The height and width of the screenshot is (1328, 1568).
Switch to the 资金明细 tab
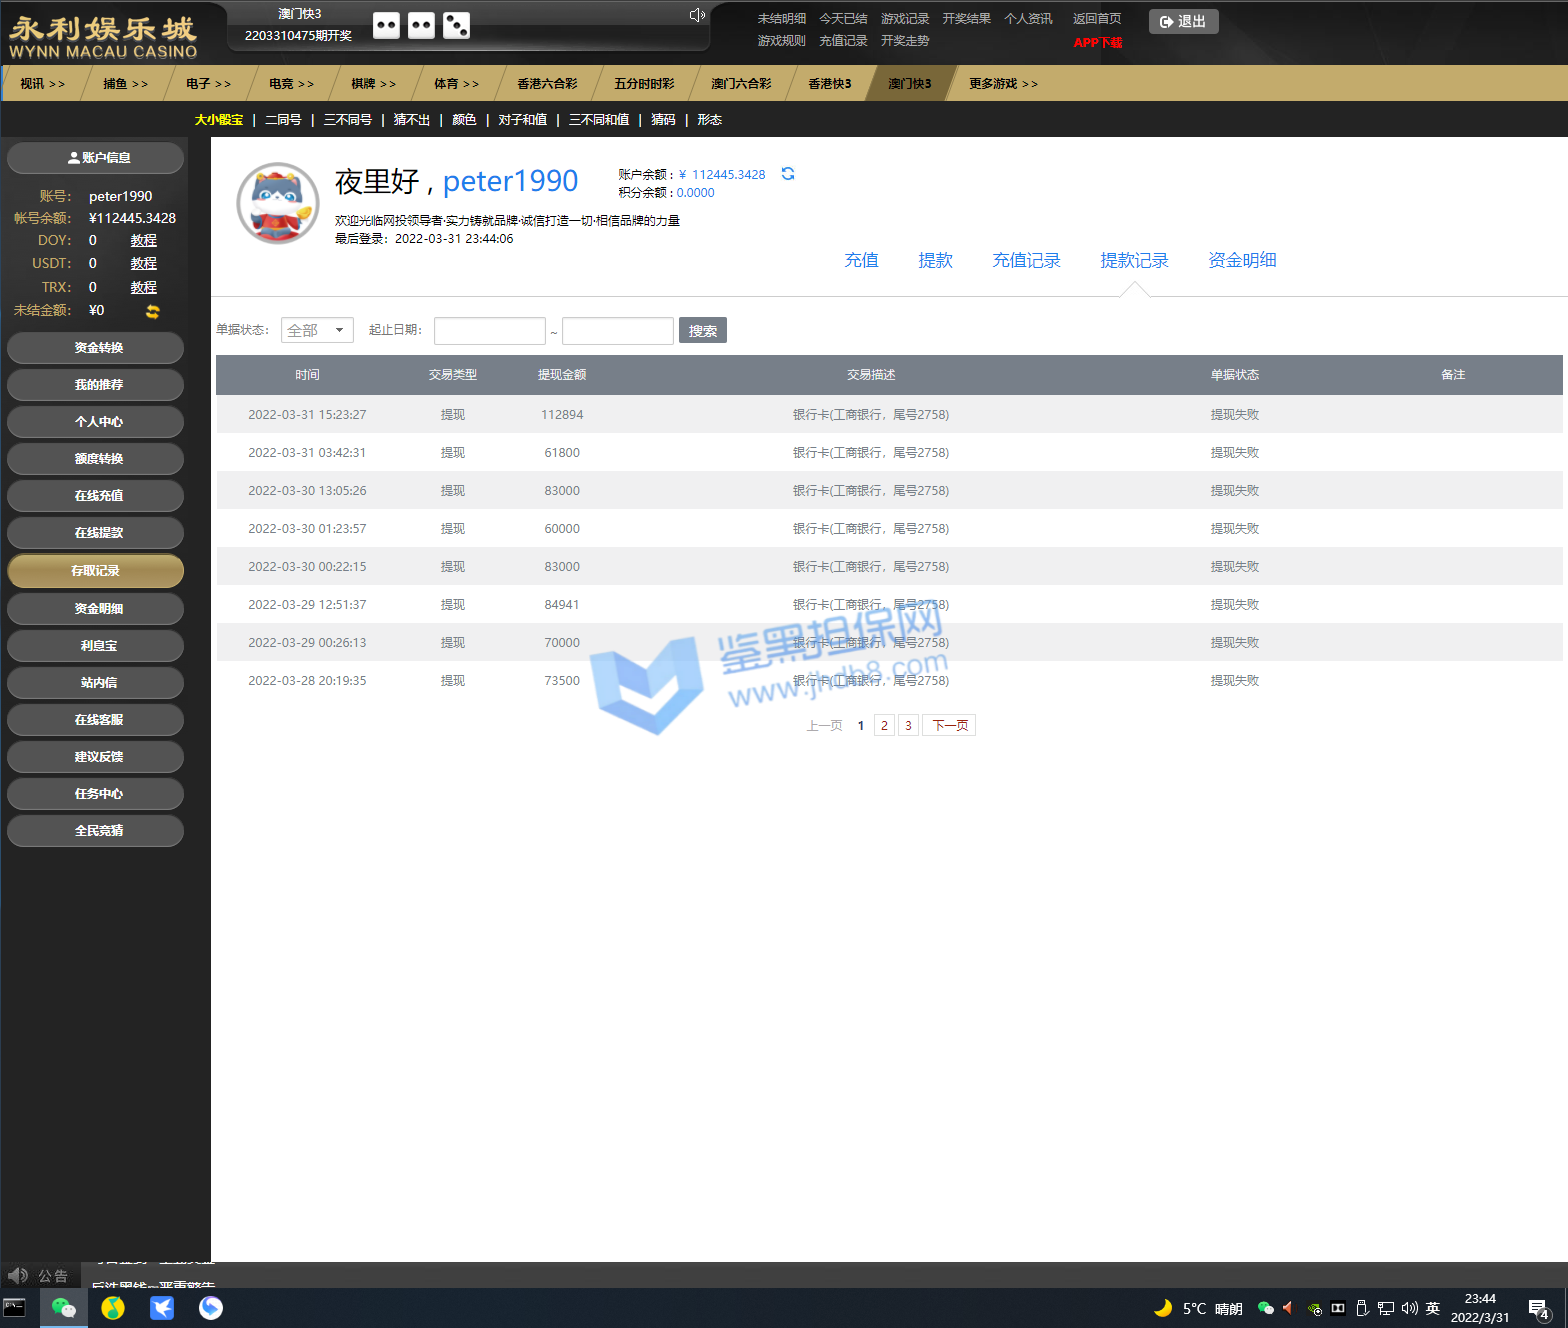coord(1242,260)
